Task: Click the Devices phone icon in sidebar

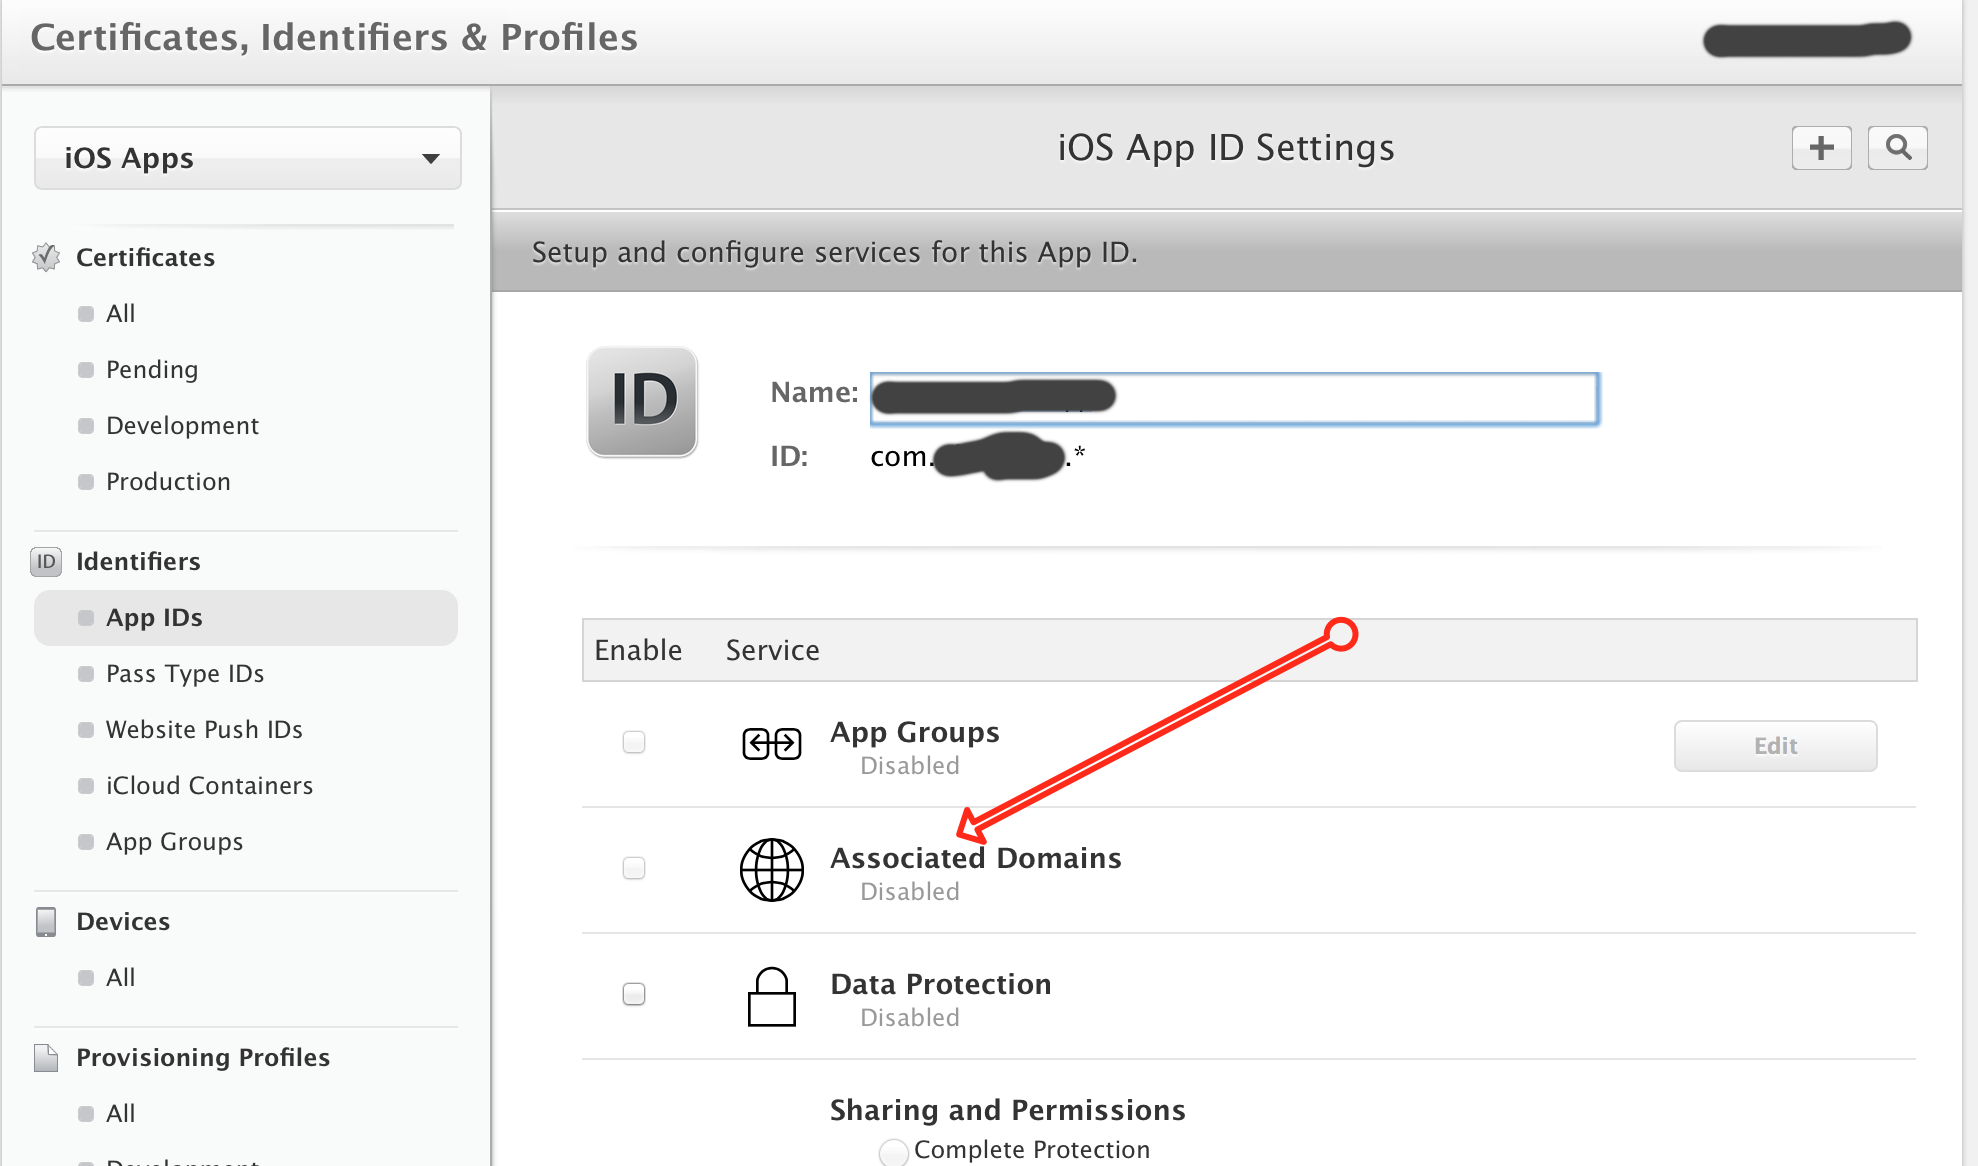Action: (46, 921)
